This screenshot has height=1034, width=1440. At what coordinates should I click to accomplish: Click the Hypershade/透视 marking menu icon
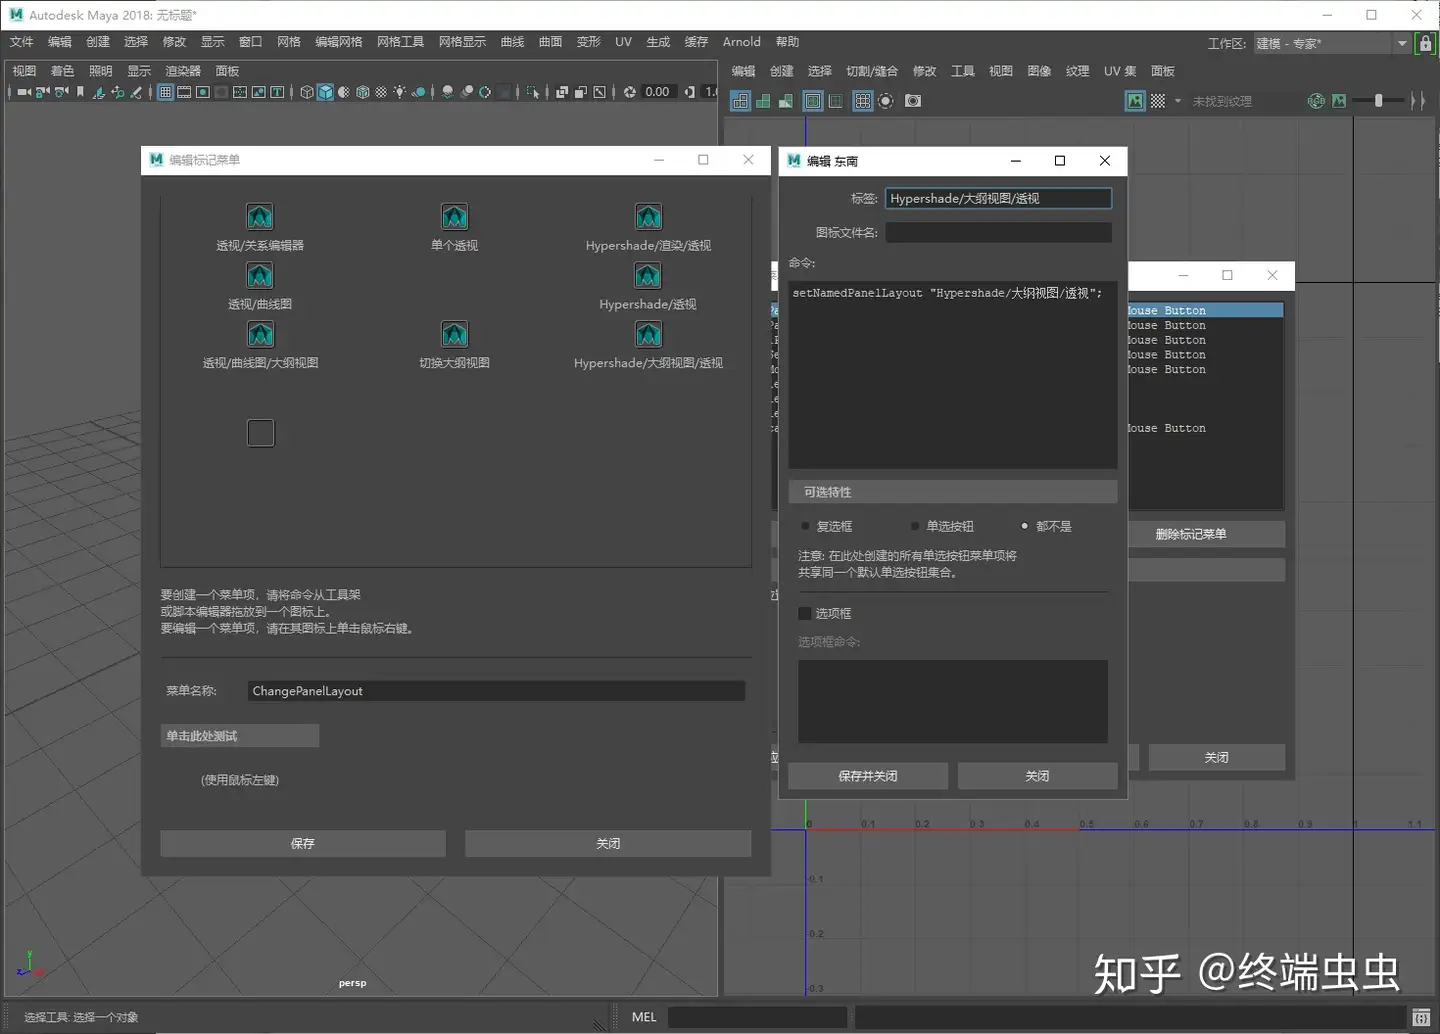(648, 276)
